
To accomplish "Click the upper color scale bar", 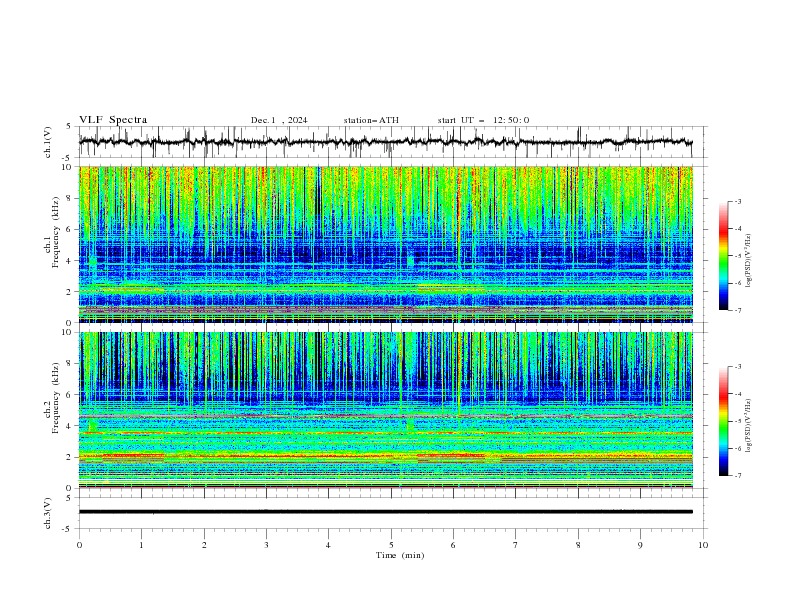I will click(724, 255).
